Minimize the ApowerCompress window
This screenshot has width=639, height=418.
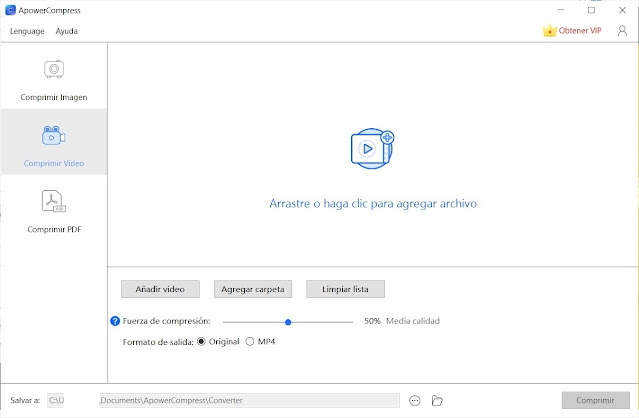[x=561, y=10]
